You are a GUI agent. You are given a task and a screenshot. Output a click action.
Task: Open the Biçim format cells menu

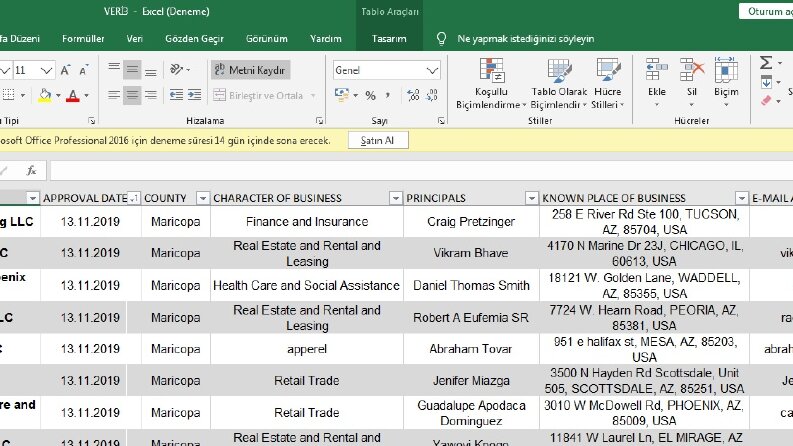click(x=726, y=82)
